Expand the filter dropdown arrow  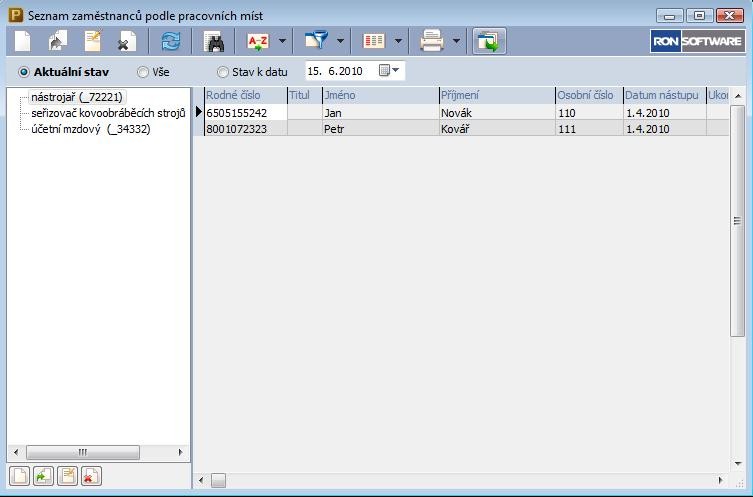340,41
